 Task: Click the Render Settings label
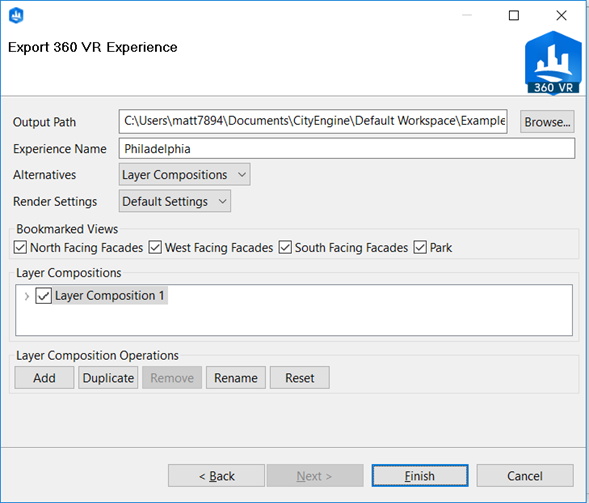(x=55, y=201)
